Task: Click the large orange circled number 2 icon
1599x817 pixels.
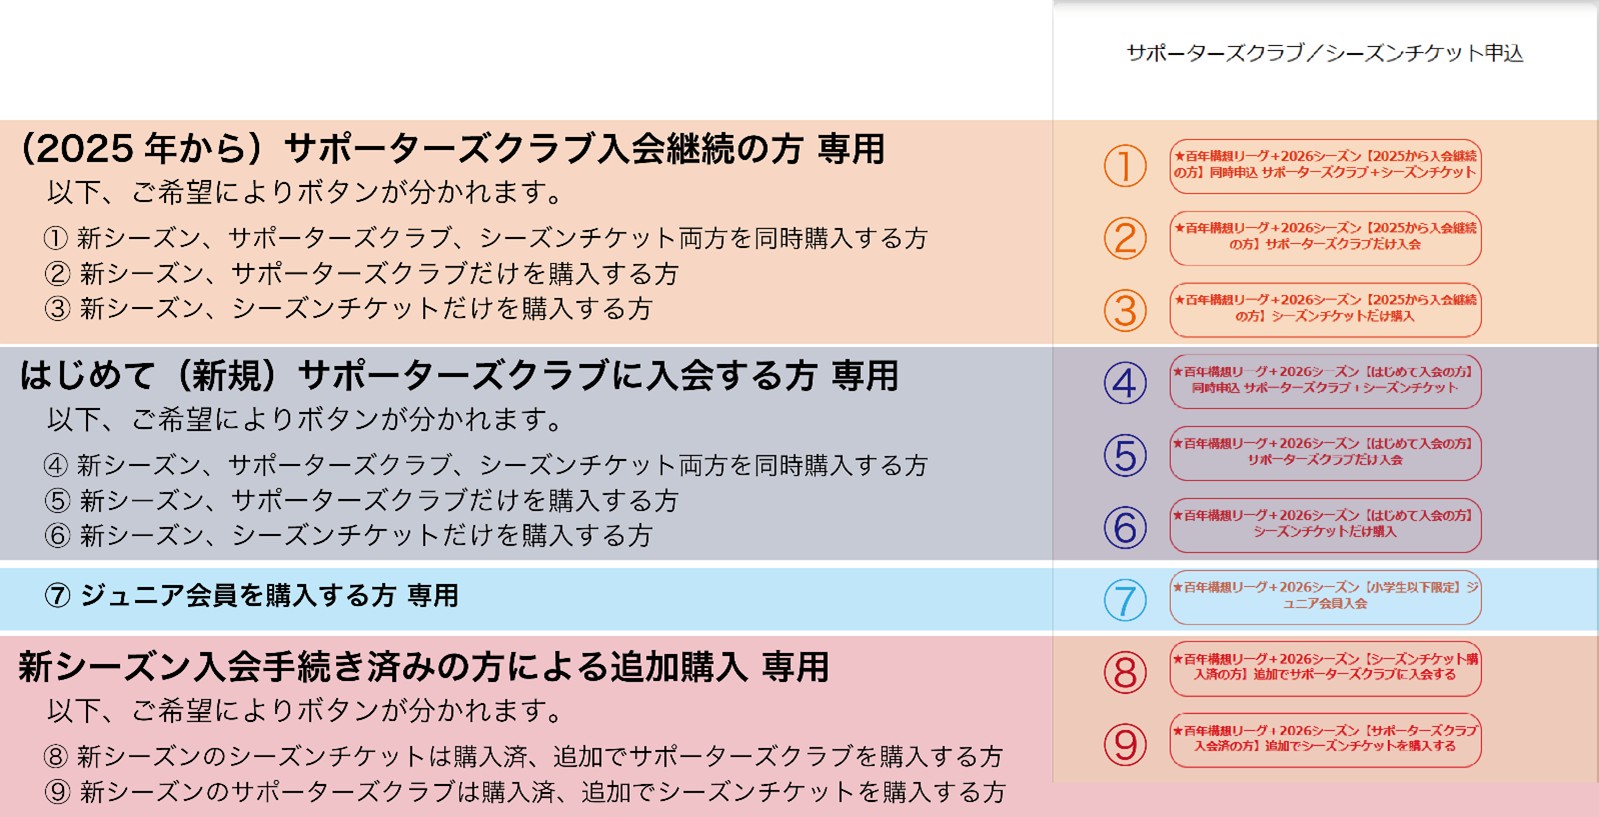Action: (1125, 238)
